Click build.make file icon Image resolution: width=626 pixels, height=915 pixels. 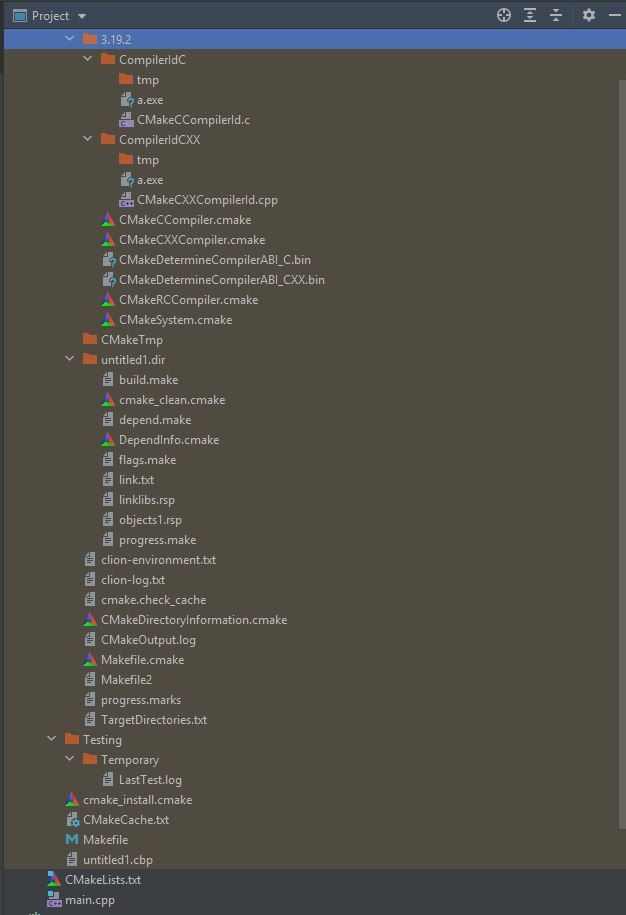108,379
